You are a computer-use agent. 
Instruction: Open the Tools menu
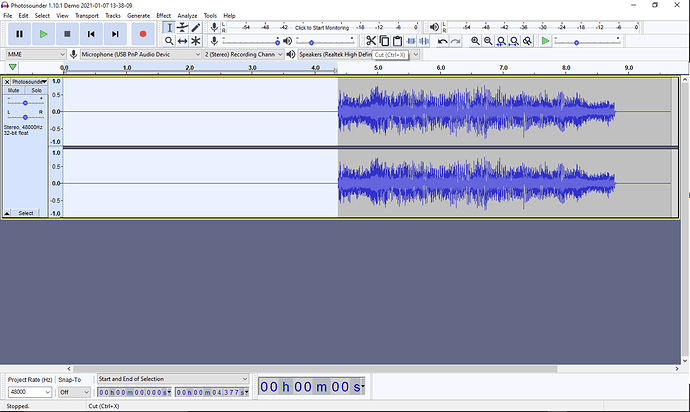tap(210, 15)
